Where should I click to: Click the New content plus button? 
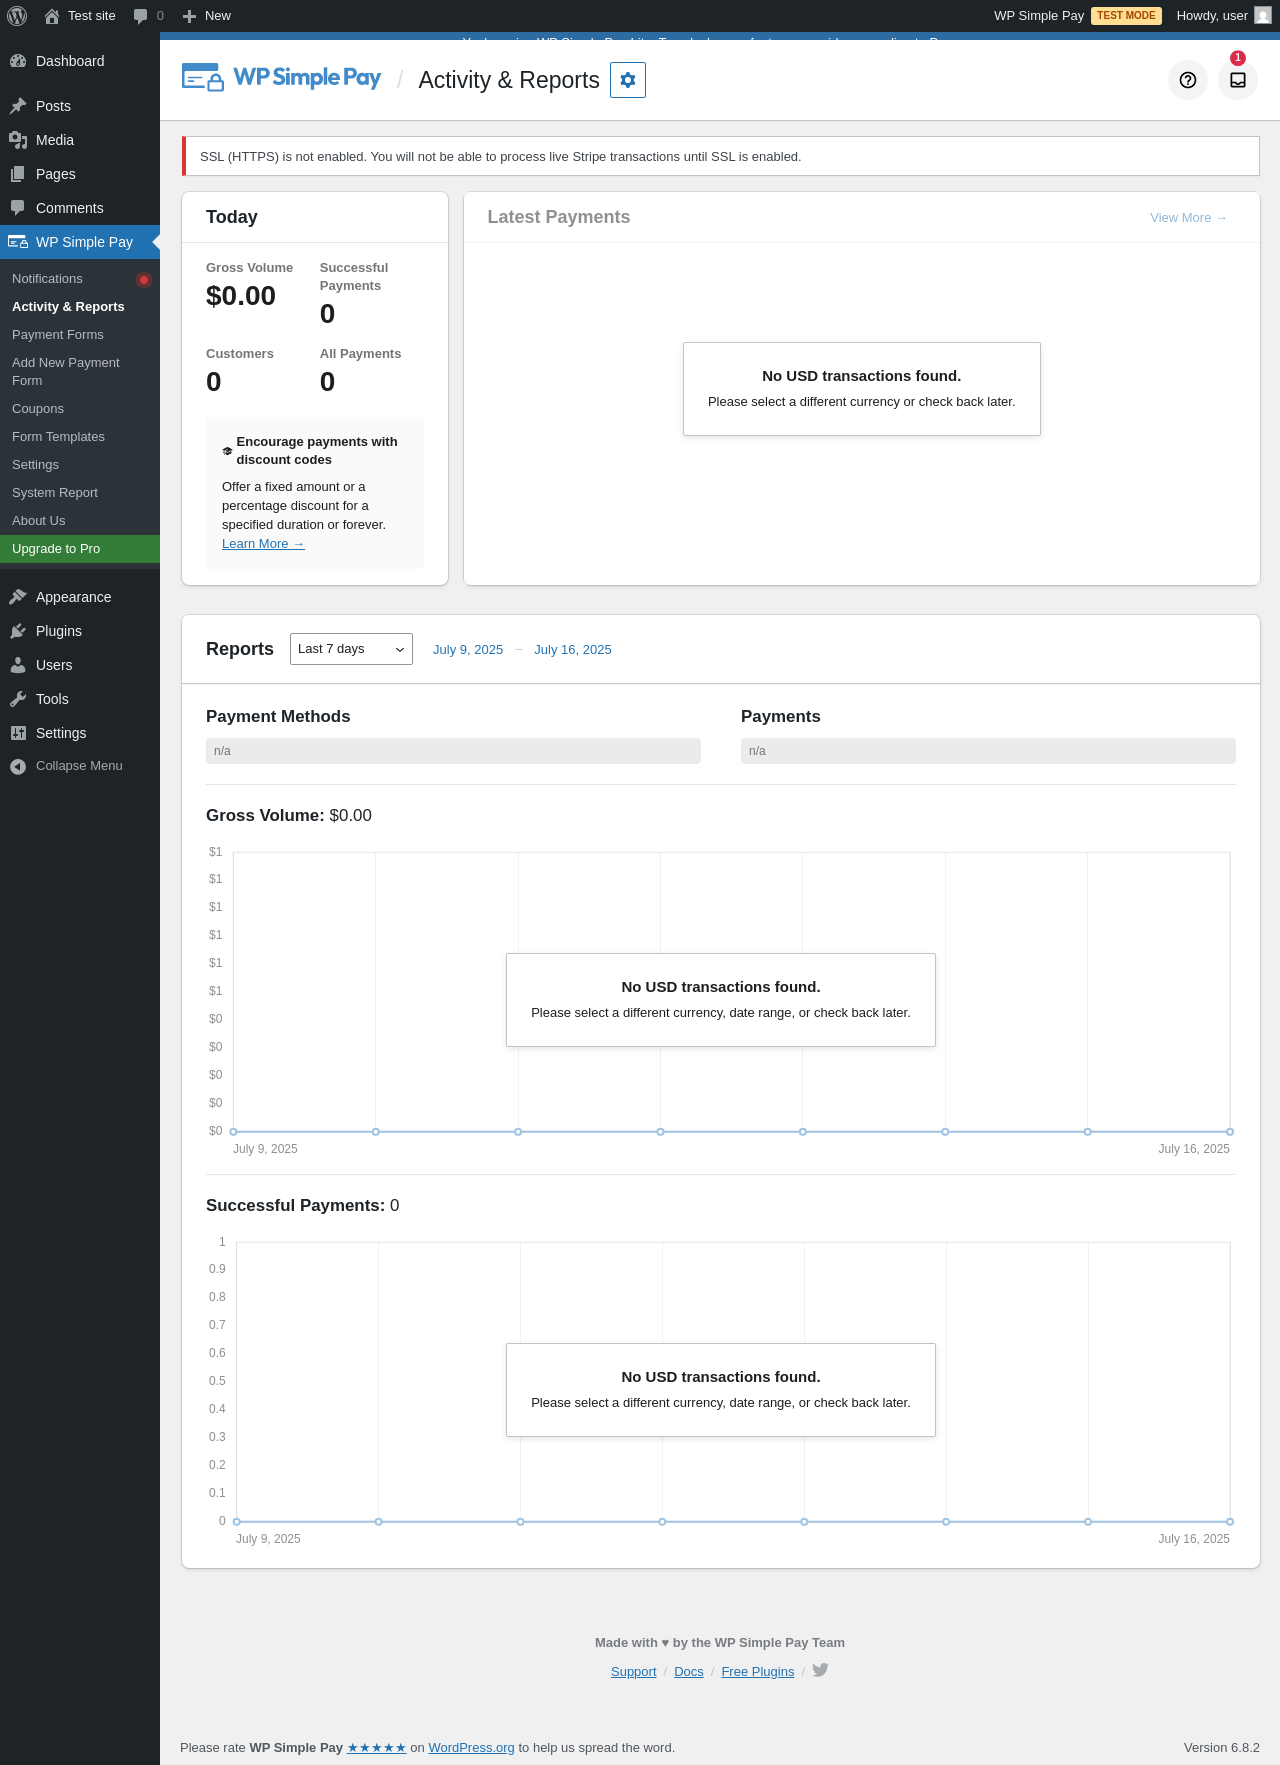pyautogui.click(x=207, y=16)
